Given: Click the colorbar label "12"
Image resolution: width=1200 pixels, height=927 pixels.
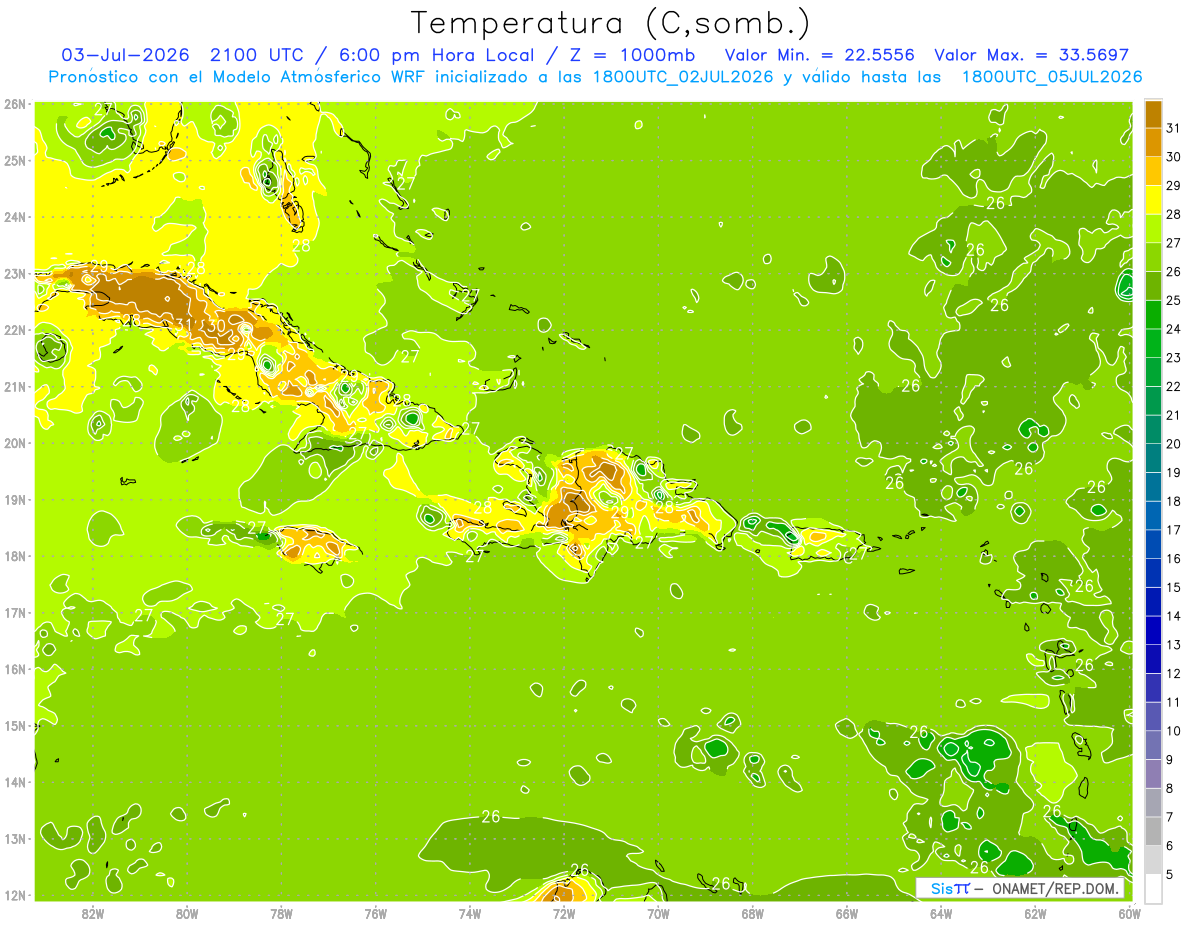Looking at the screenshot, I should [x=1173, y=674].
